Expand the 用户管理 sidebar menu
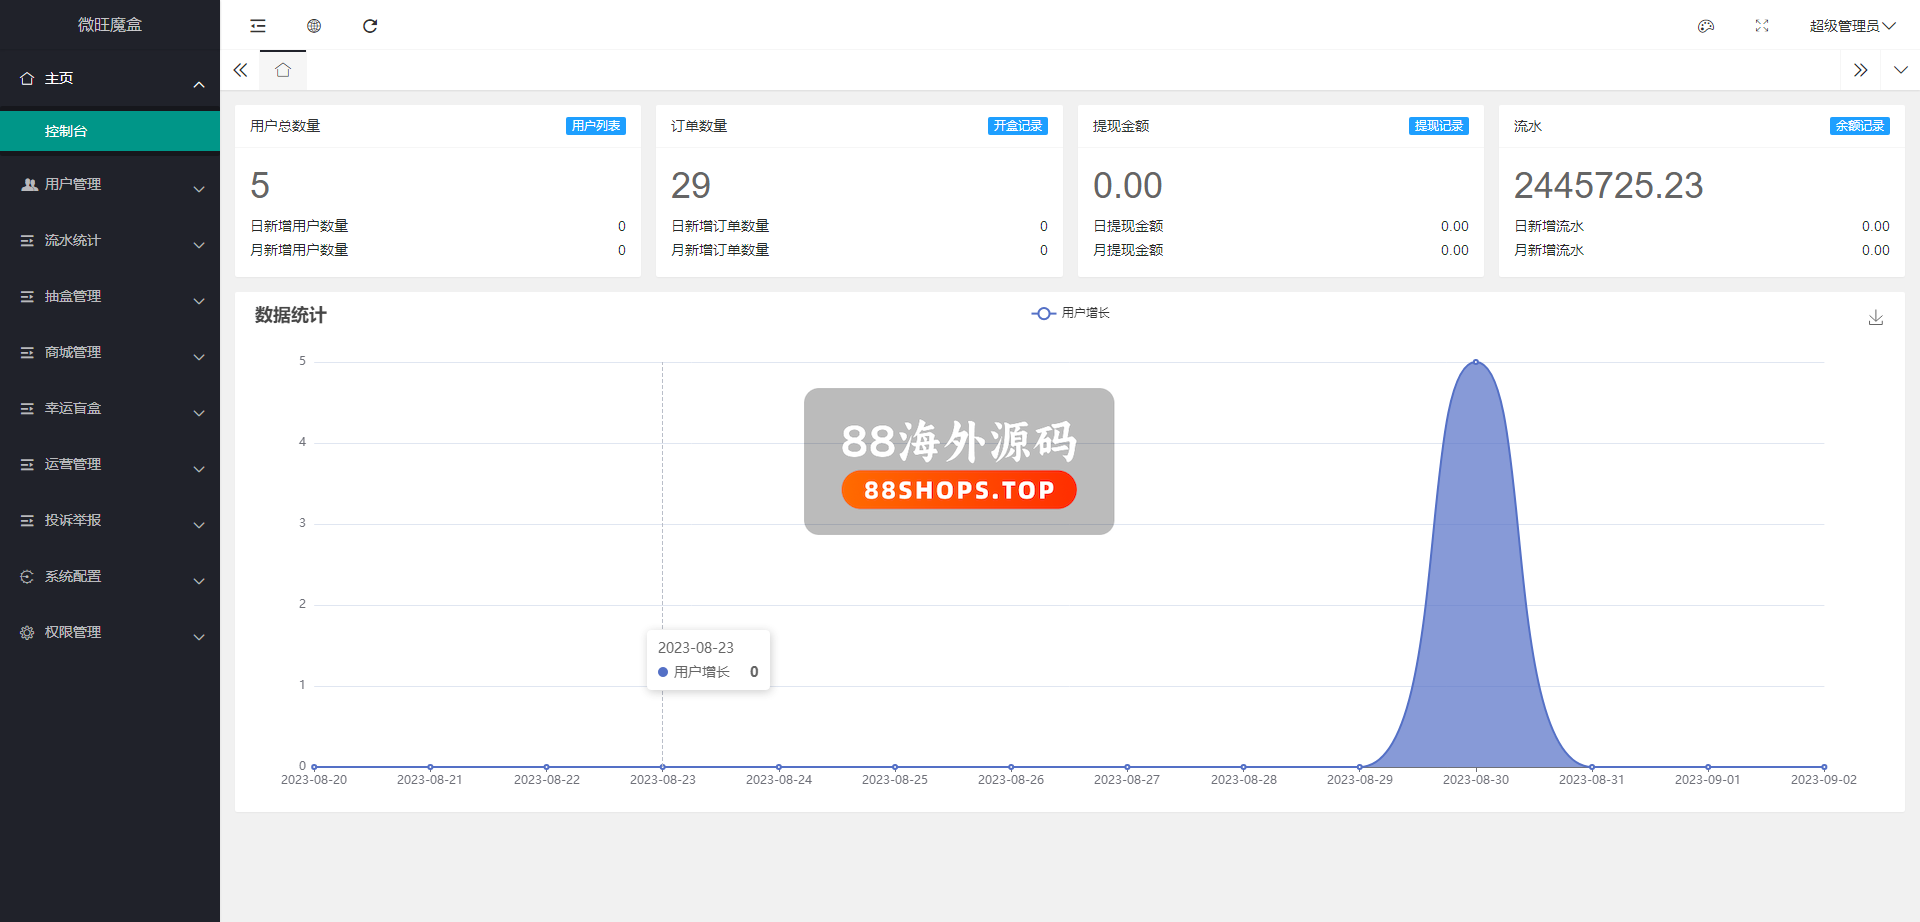Viewport: 1920px width, 922px height. 110,185
